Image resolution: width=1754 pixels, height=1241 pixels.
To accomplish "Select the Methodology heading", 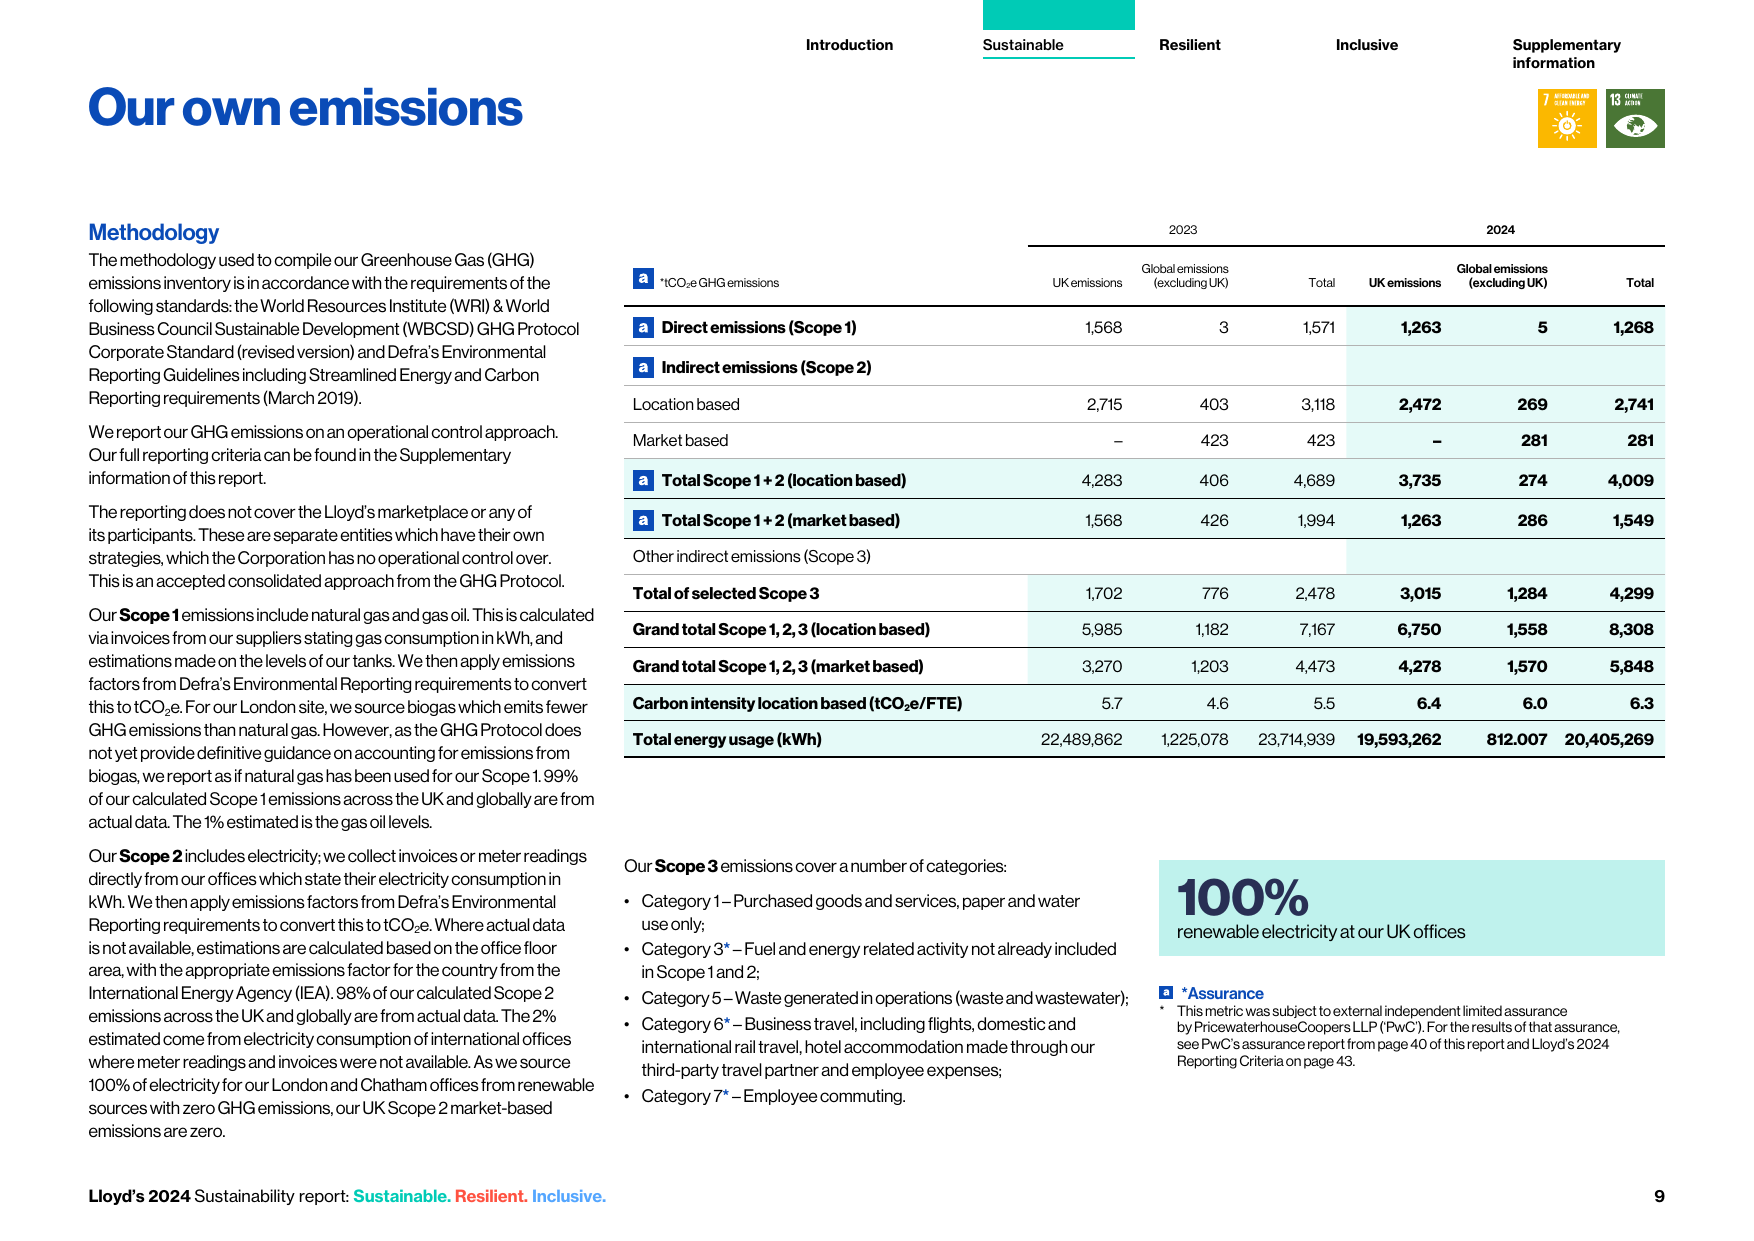I will pos(153,232).
